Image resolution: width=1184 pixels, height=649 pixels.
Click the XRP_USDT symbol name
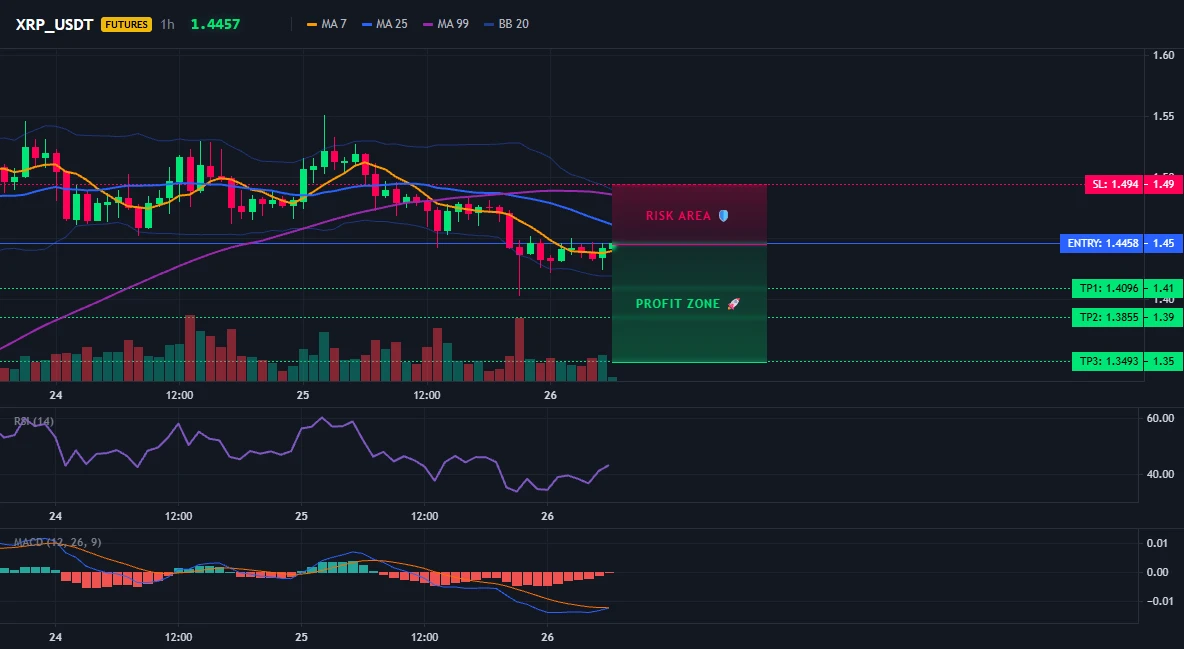54,24
